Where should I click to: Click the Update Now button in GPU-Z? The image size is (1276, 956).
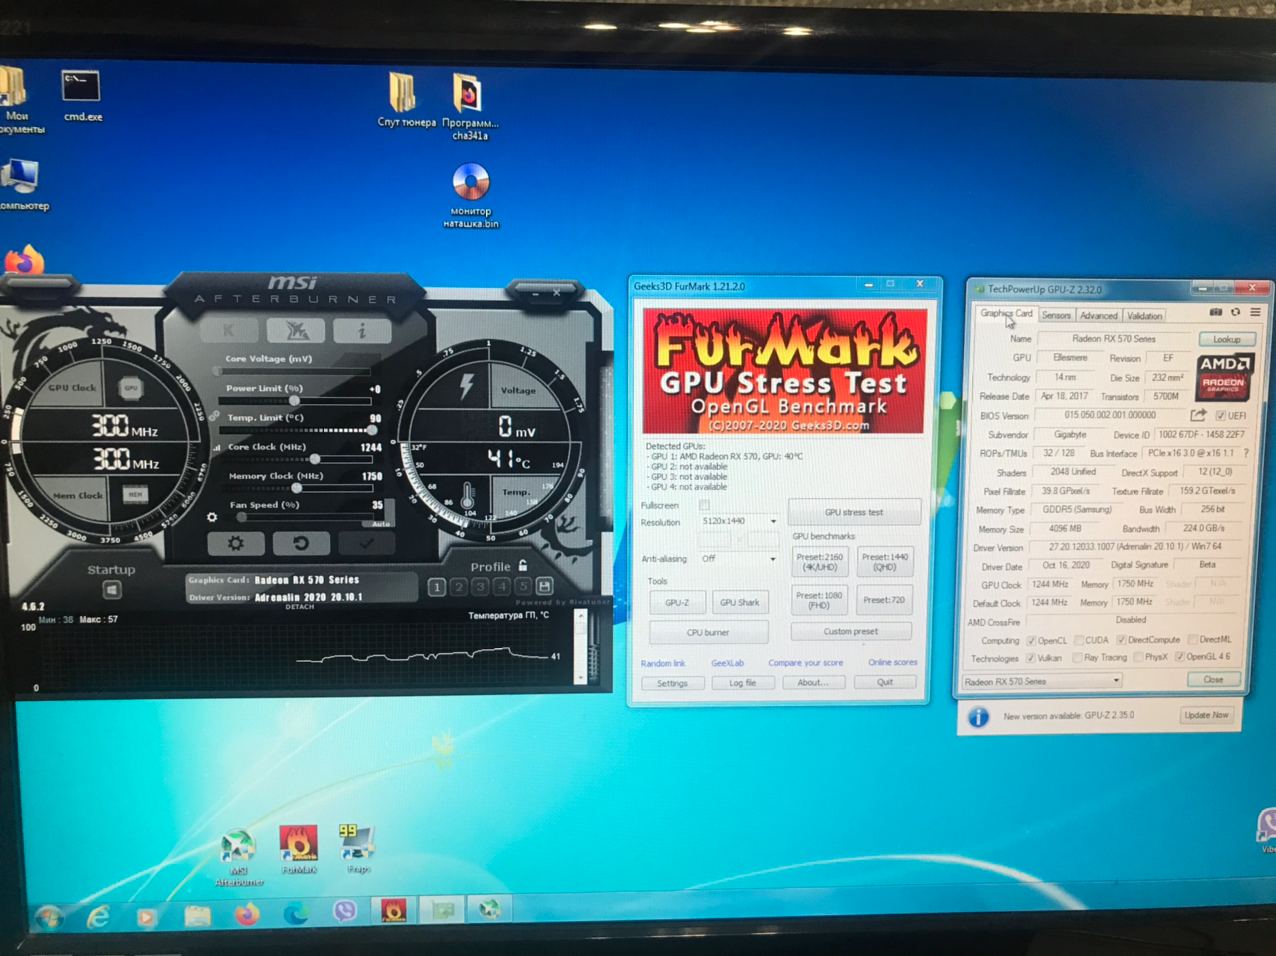(x=1206, y=715)
